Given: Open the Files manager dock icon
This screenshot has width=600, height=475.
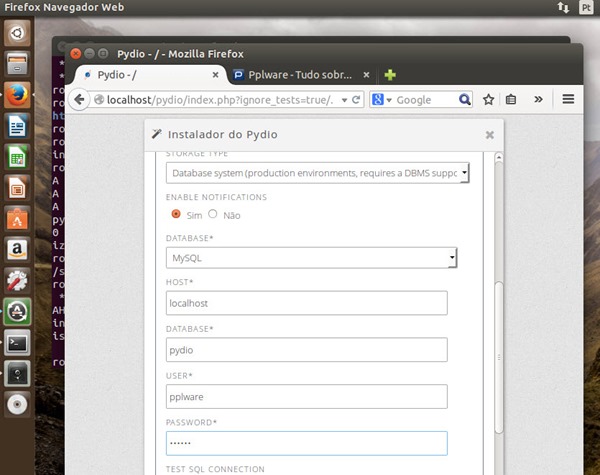Looking at the screenshot, I should pos(17,64).
